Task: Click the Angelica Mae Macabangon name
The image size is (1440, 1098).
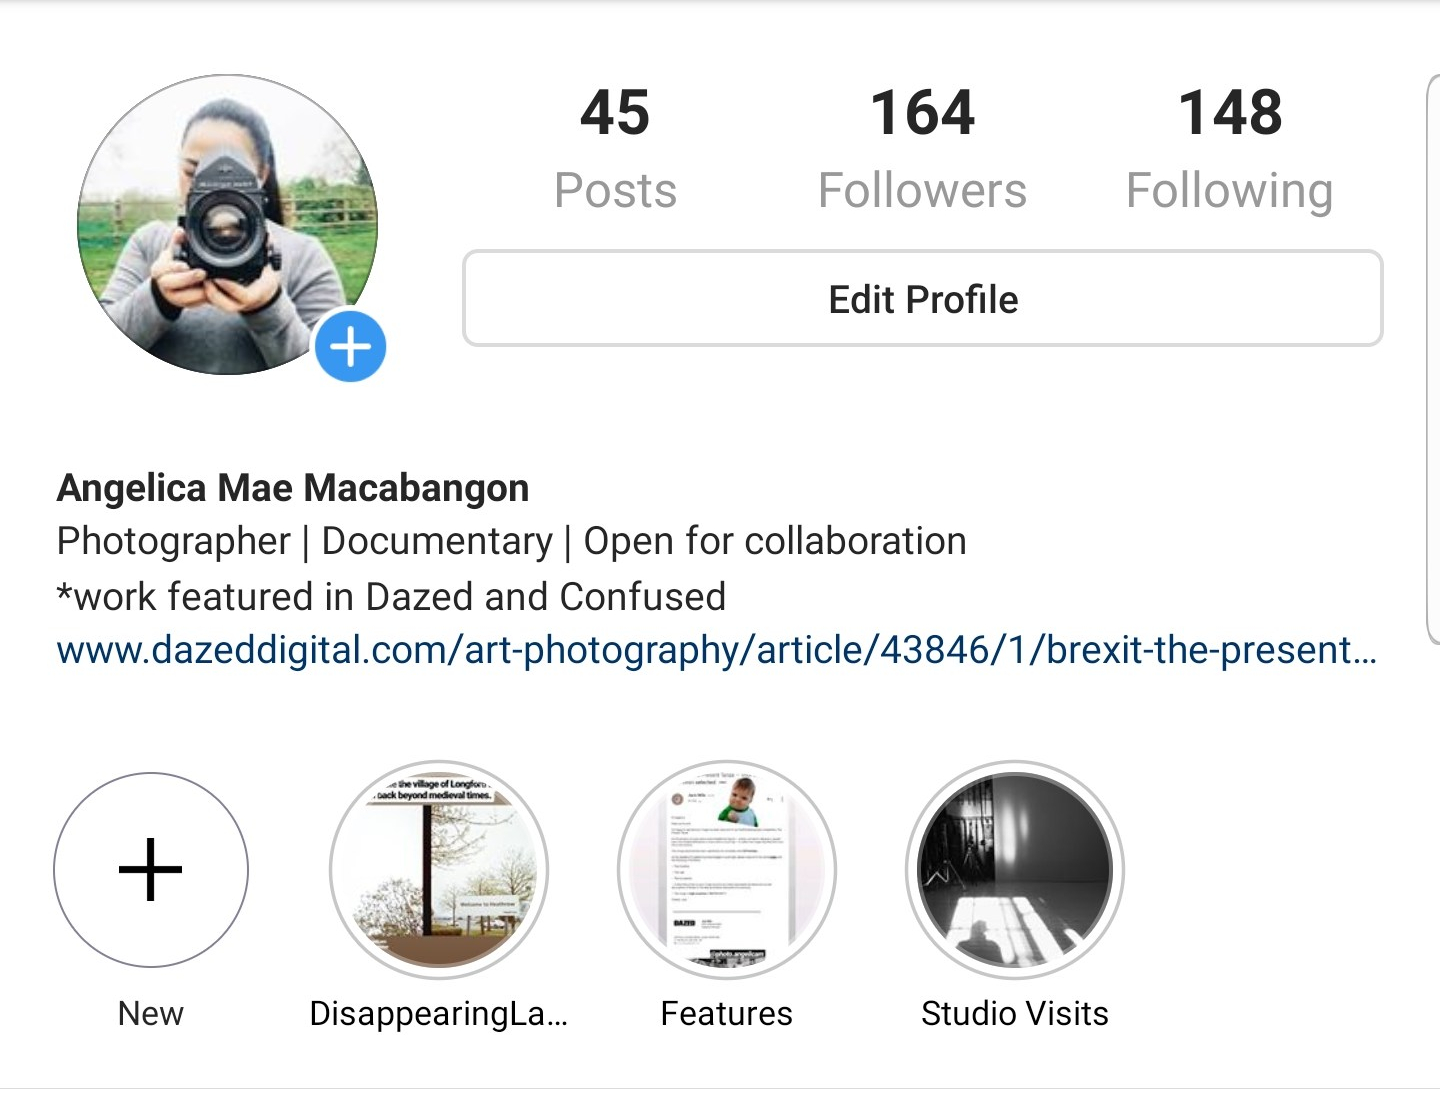Action: click(293, 488)
